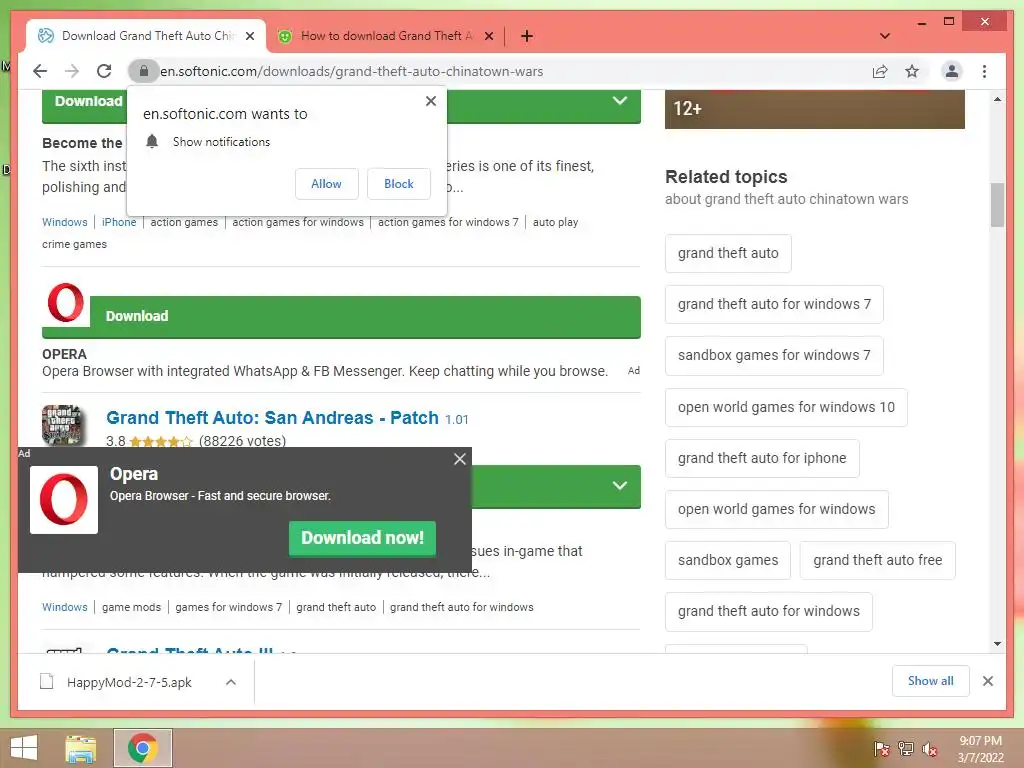The width and height of the screenshot is (1024, 768).
Task: Click Download now! in the Opera ad
Action: tap(362, 538)
